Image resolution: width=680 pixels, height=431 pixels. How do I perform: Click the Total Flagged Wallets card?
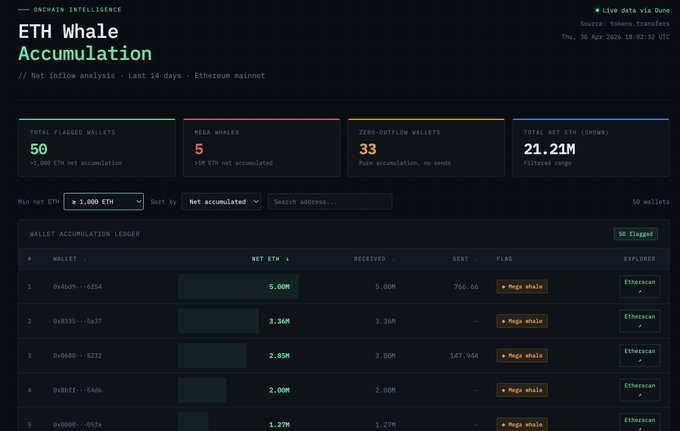tap(97, 147)
